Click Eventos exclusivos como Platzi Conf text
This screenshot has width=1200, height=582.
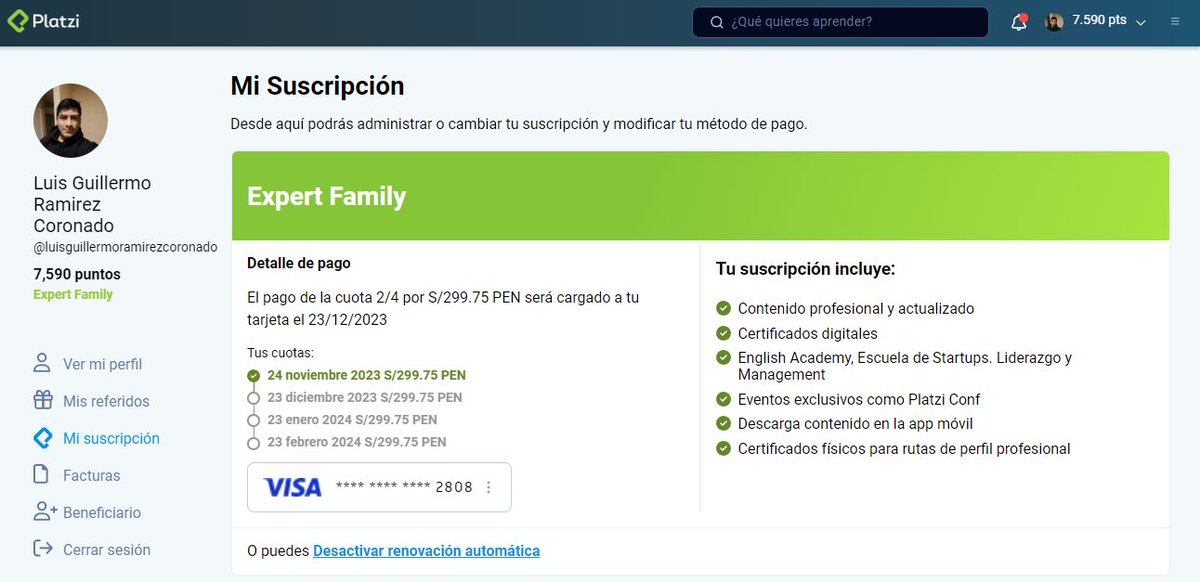(x=859, y=399)
